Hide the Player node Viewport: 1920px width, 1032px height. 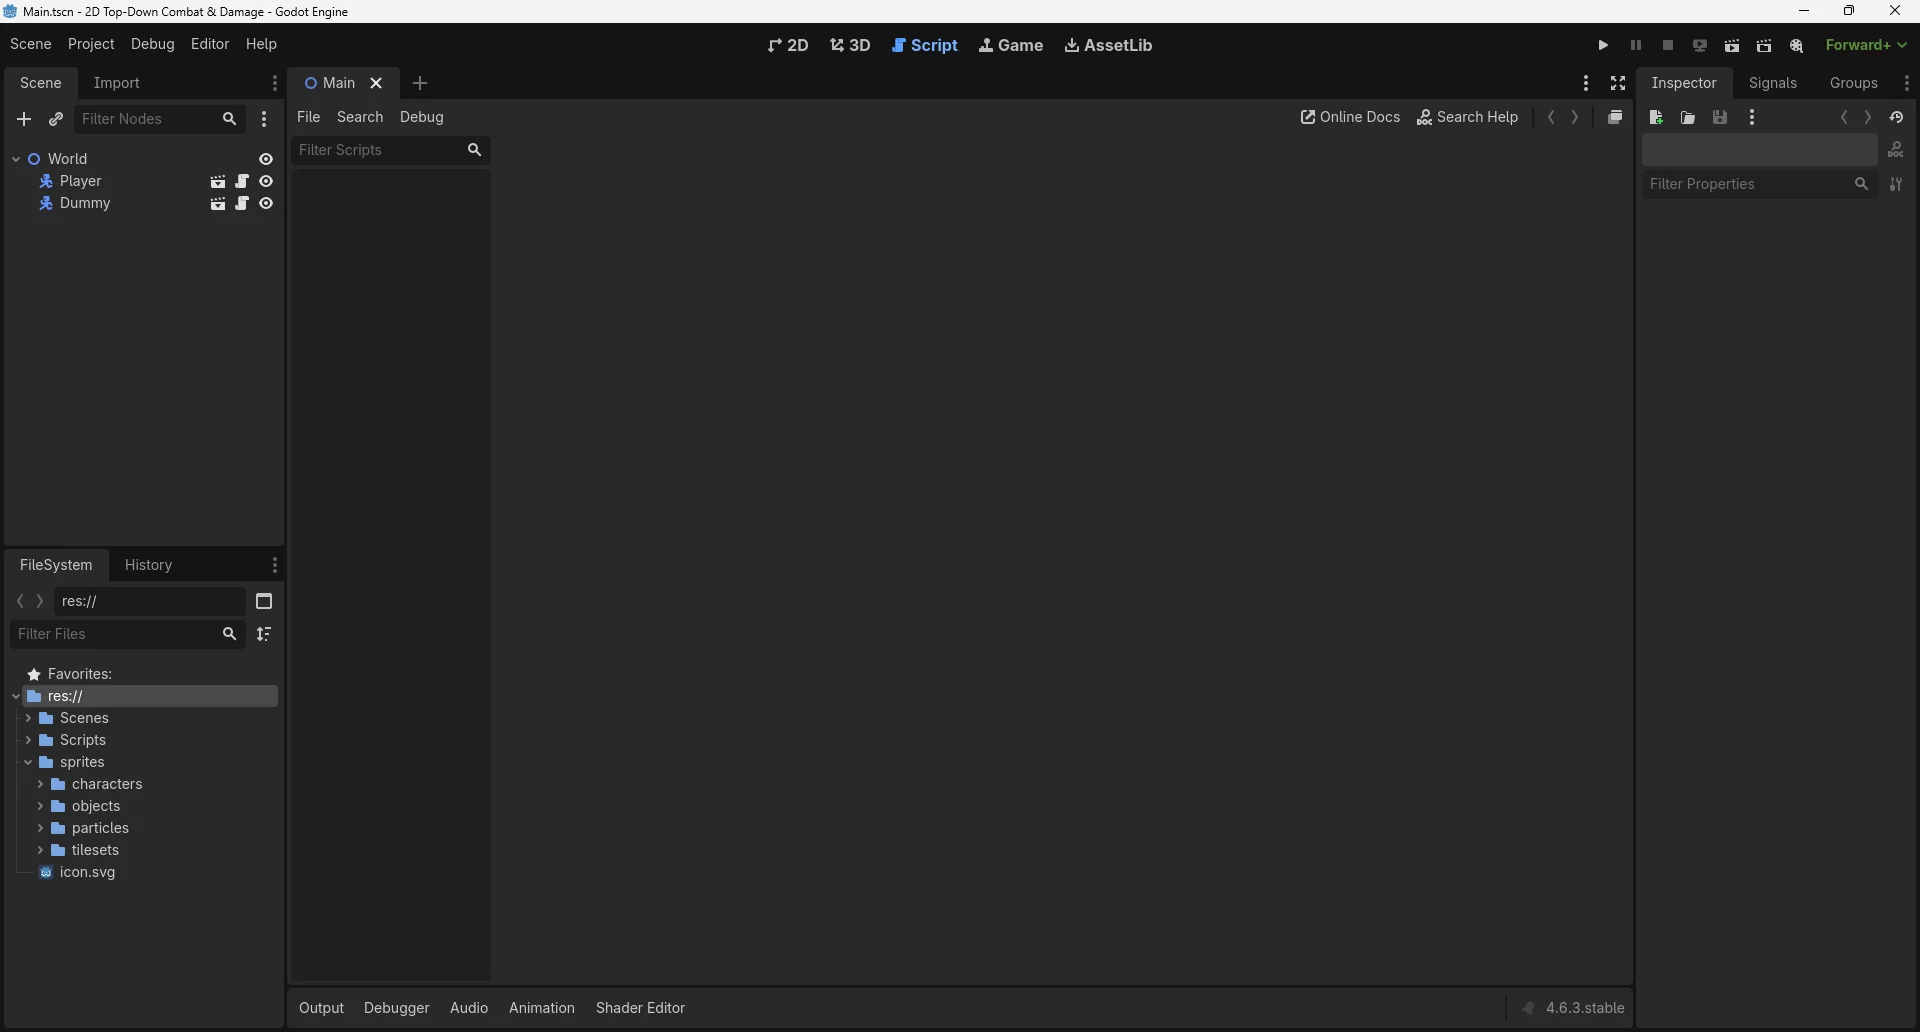(x=266, y=181)
